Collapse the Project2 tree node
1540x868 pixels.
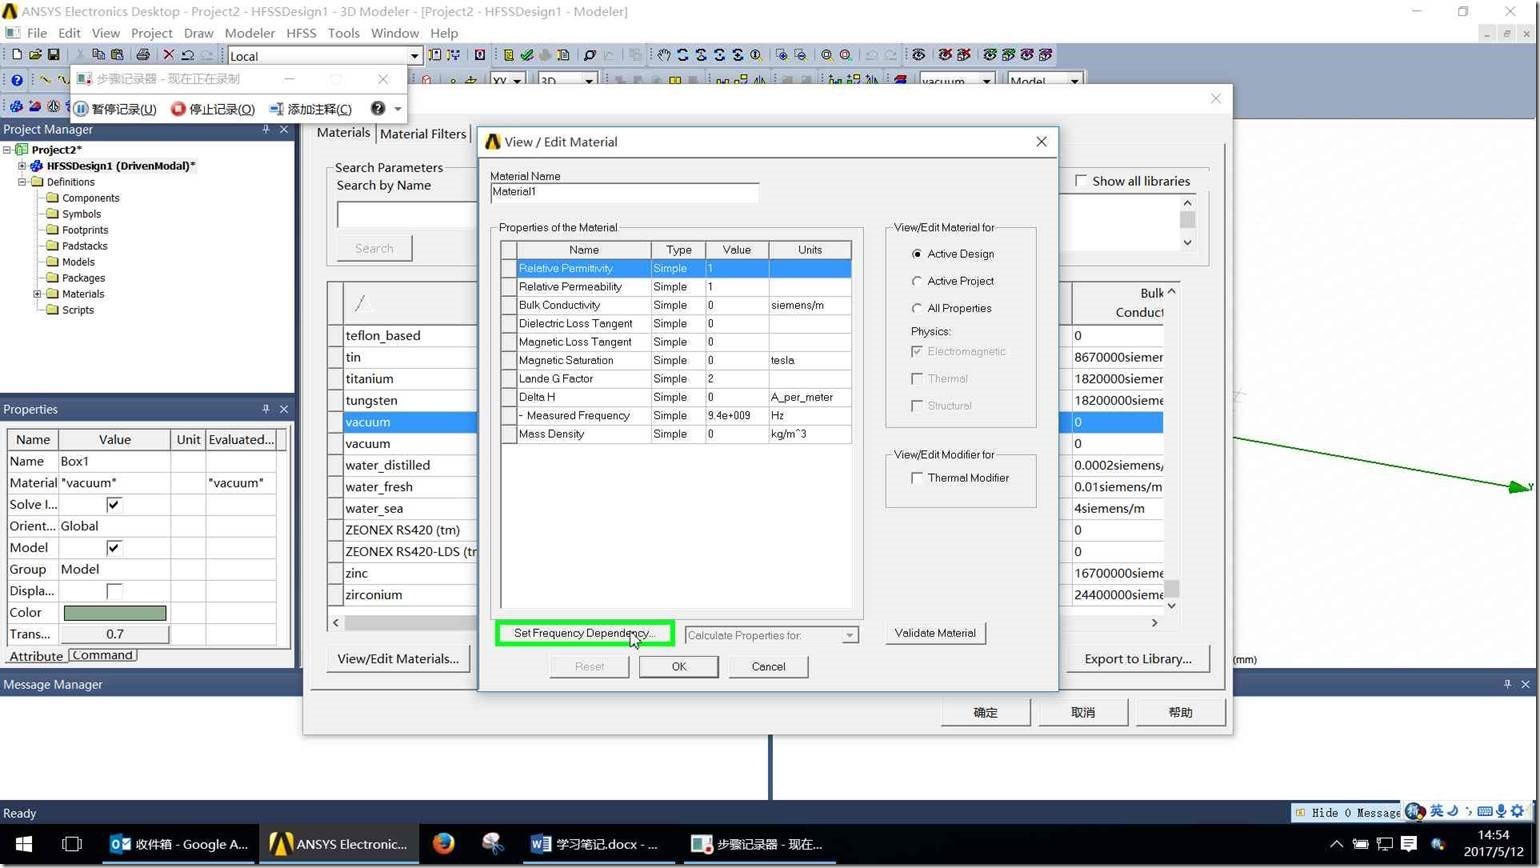tap(7, 150)
